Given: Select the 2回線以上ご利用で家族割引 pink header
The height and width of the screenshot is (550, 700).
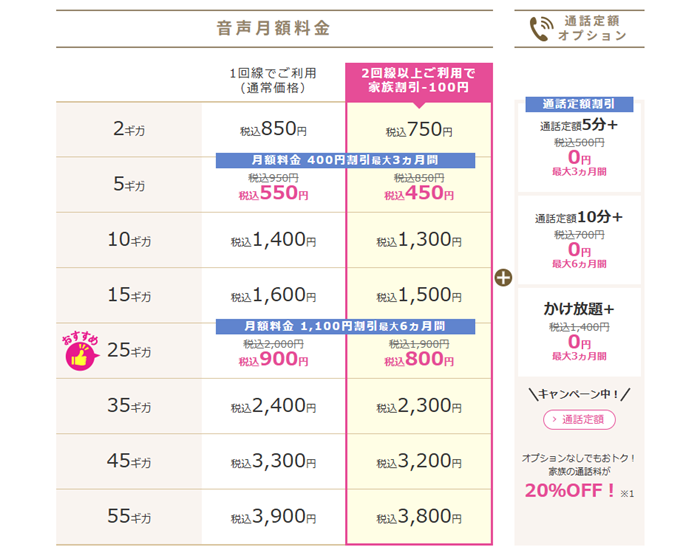Looking at the screenshot, I should (419, 81).
